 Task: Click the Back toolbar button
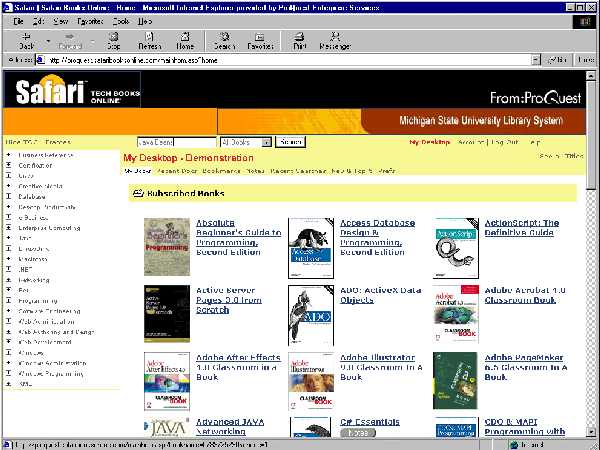click(26, 41)
